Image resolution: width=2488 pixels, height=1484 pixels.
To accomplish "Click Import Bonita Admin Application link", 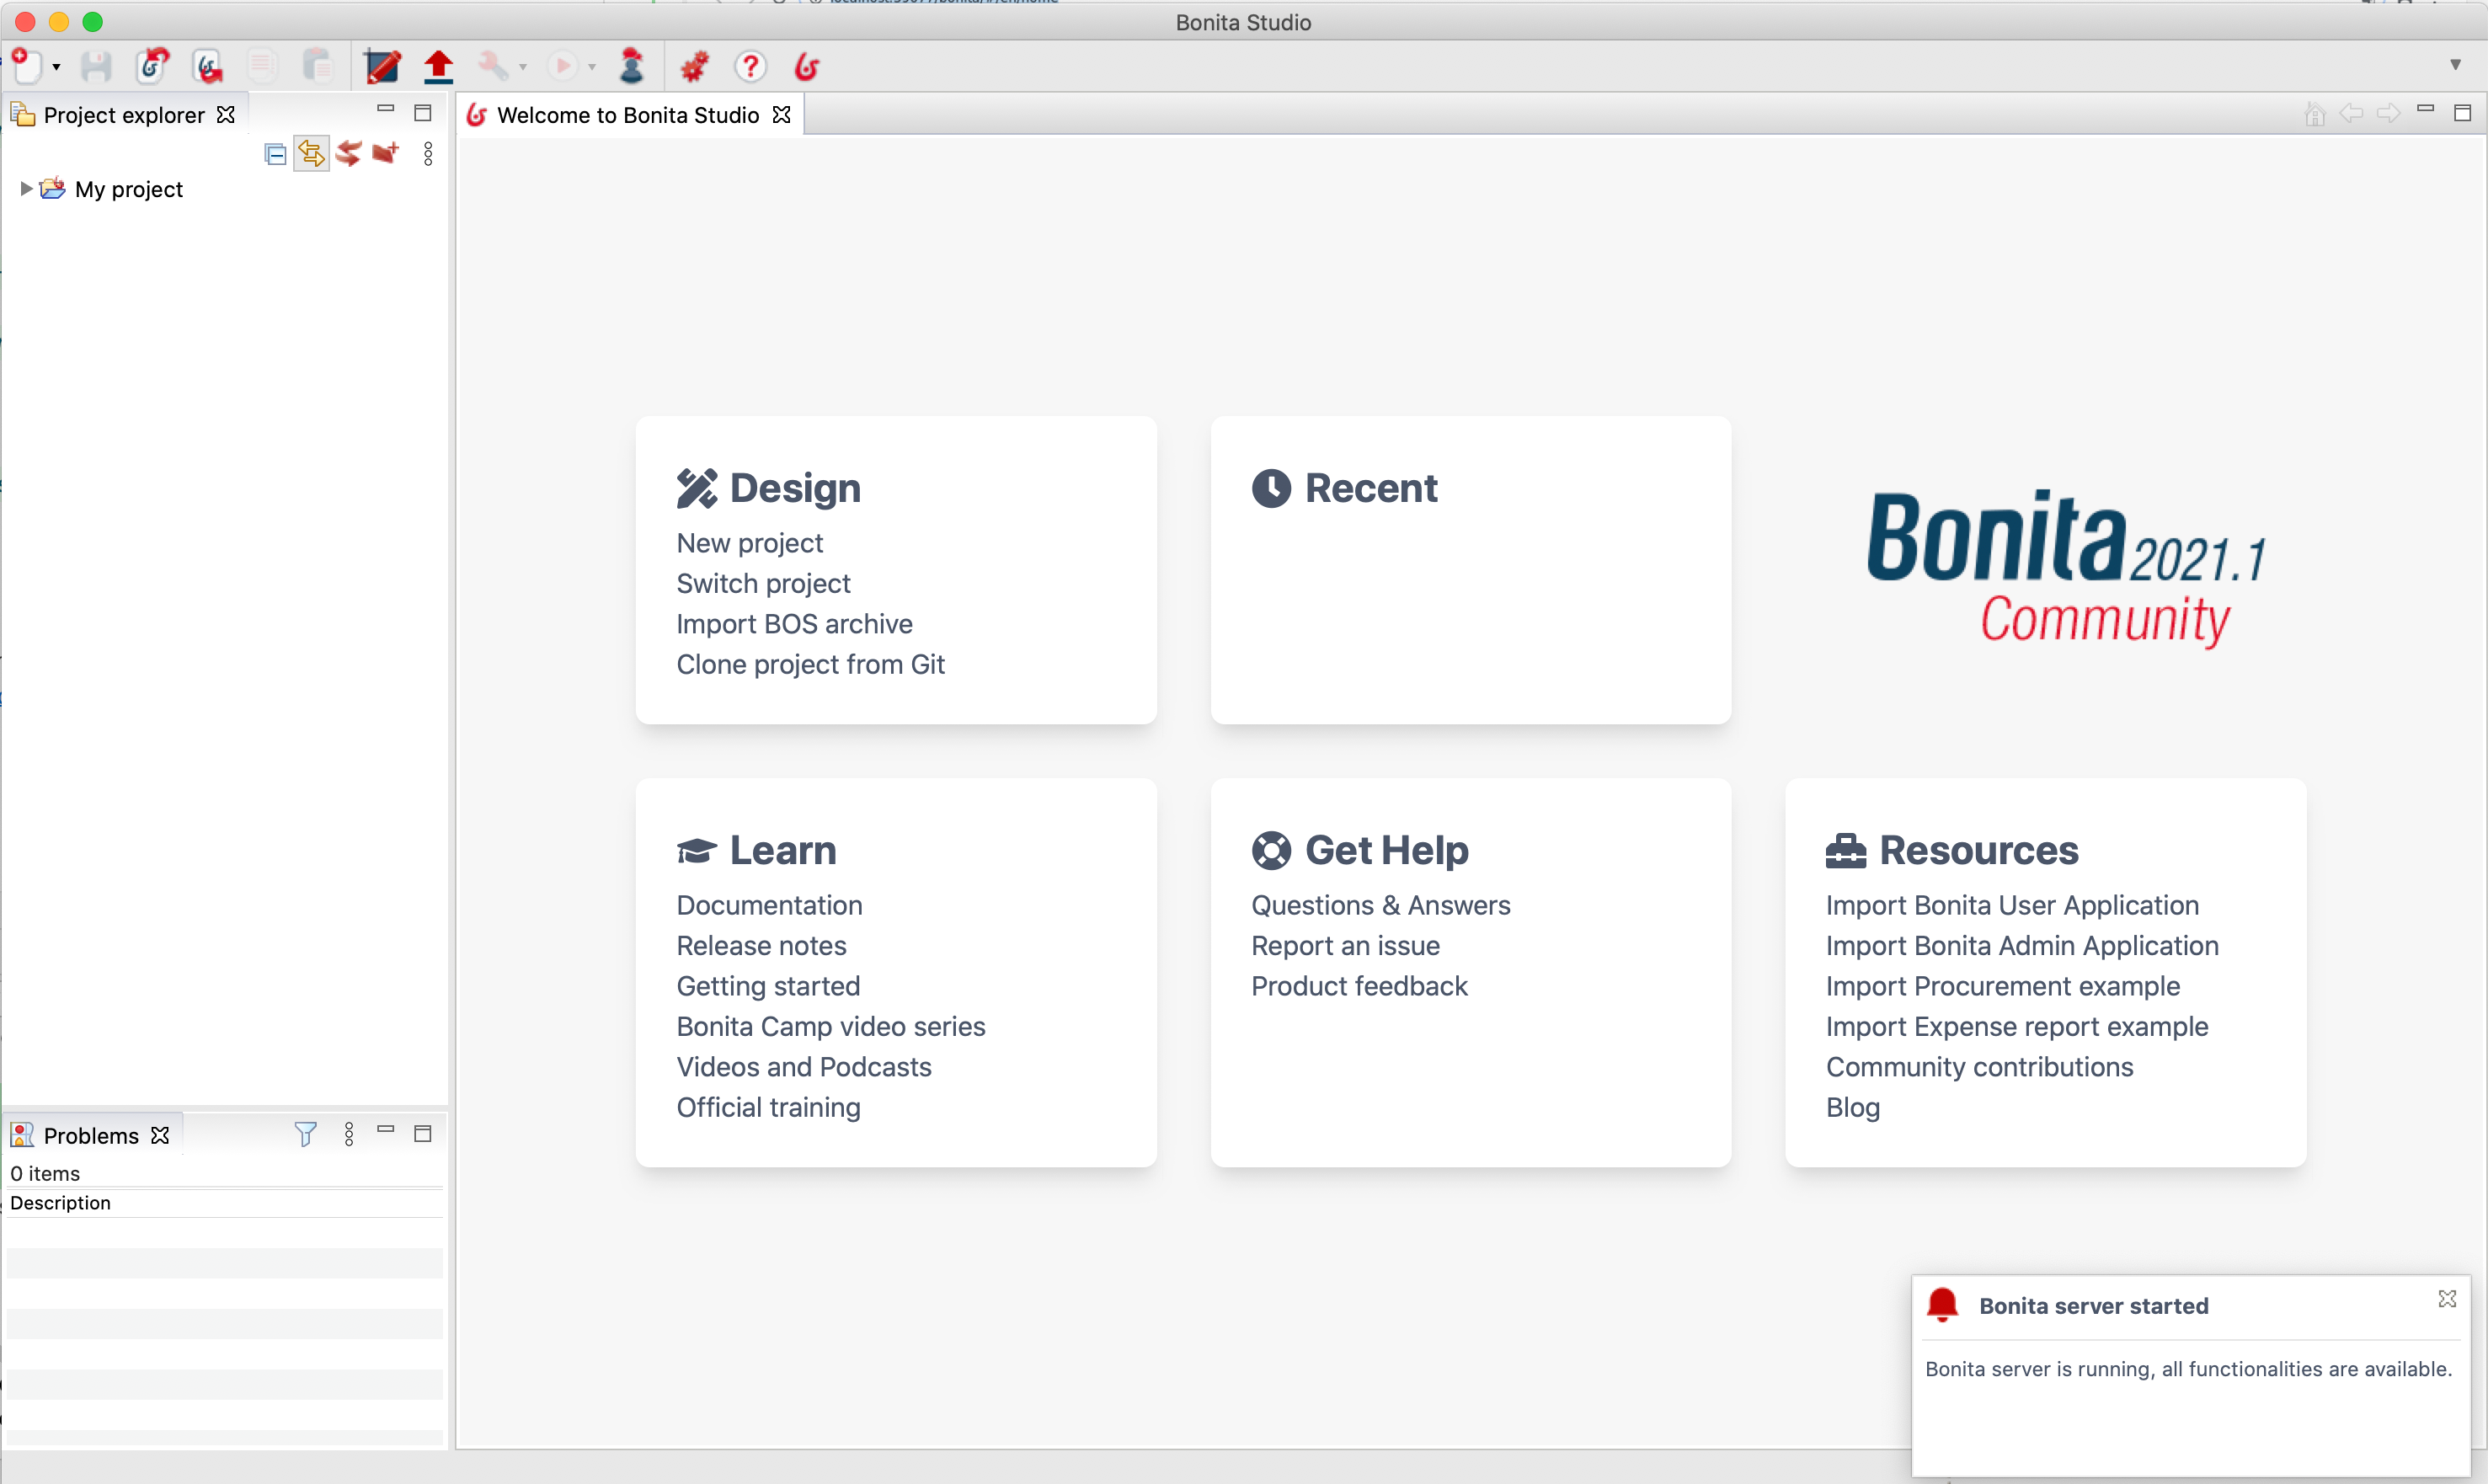I will click(x=2022, y=946).
